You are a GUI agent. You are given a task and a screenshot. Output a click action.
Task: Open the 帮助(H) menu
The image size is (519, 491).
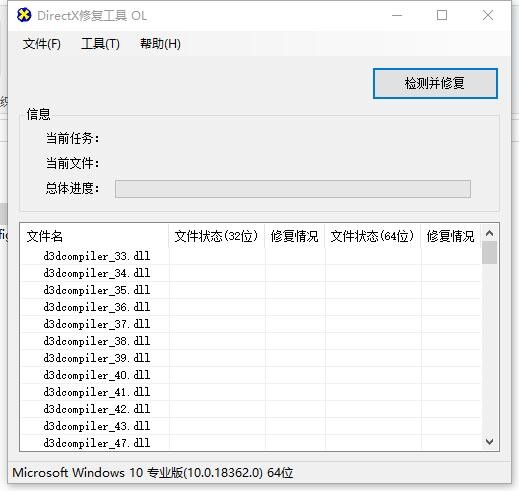[160, 44]
